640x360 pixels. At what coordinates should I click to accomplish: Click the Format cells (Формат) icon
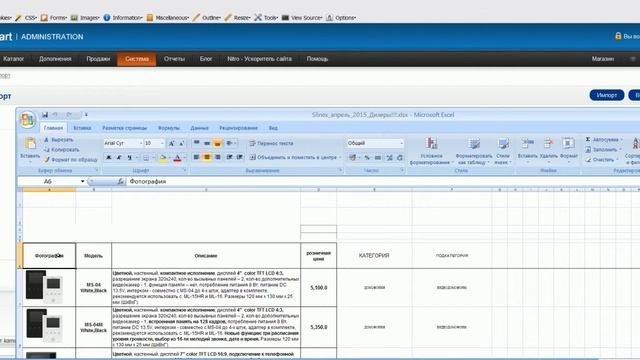568,143
